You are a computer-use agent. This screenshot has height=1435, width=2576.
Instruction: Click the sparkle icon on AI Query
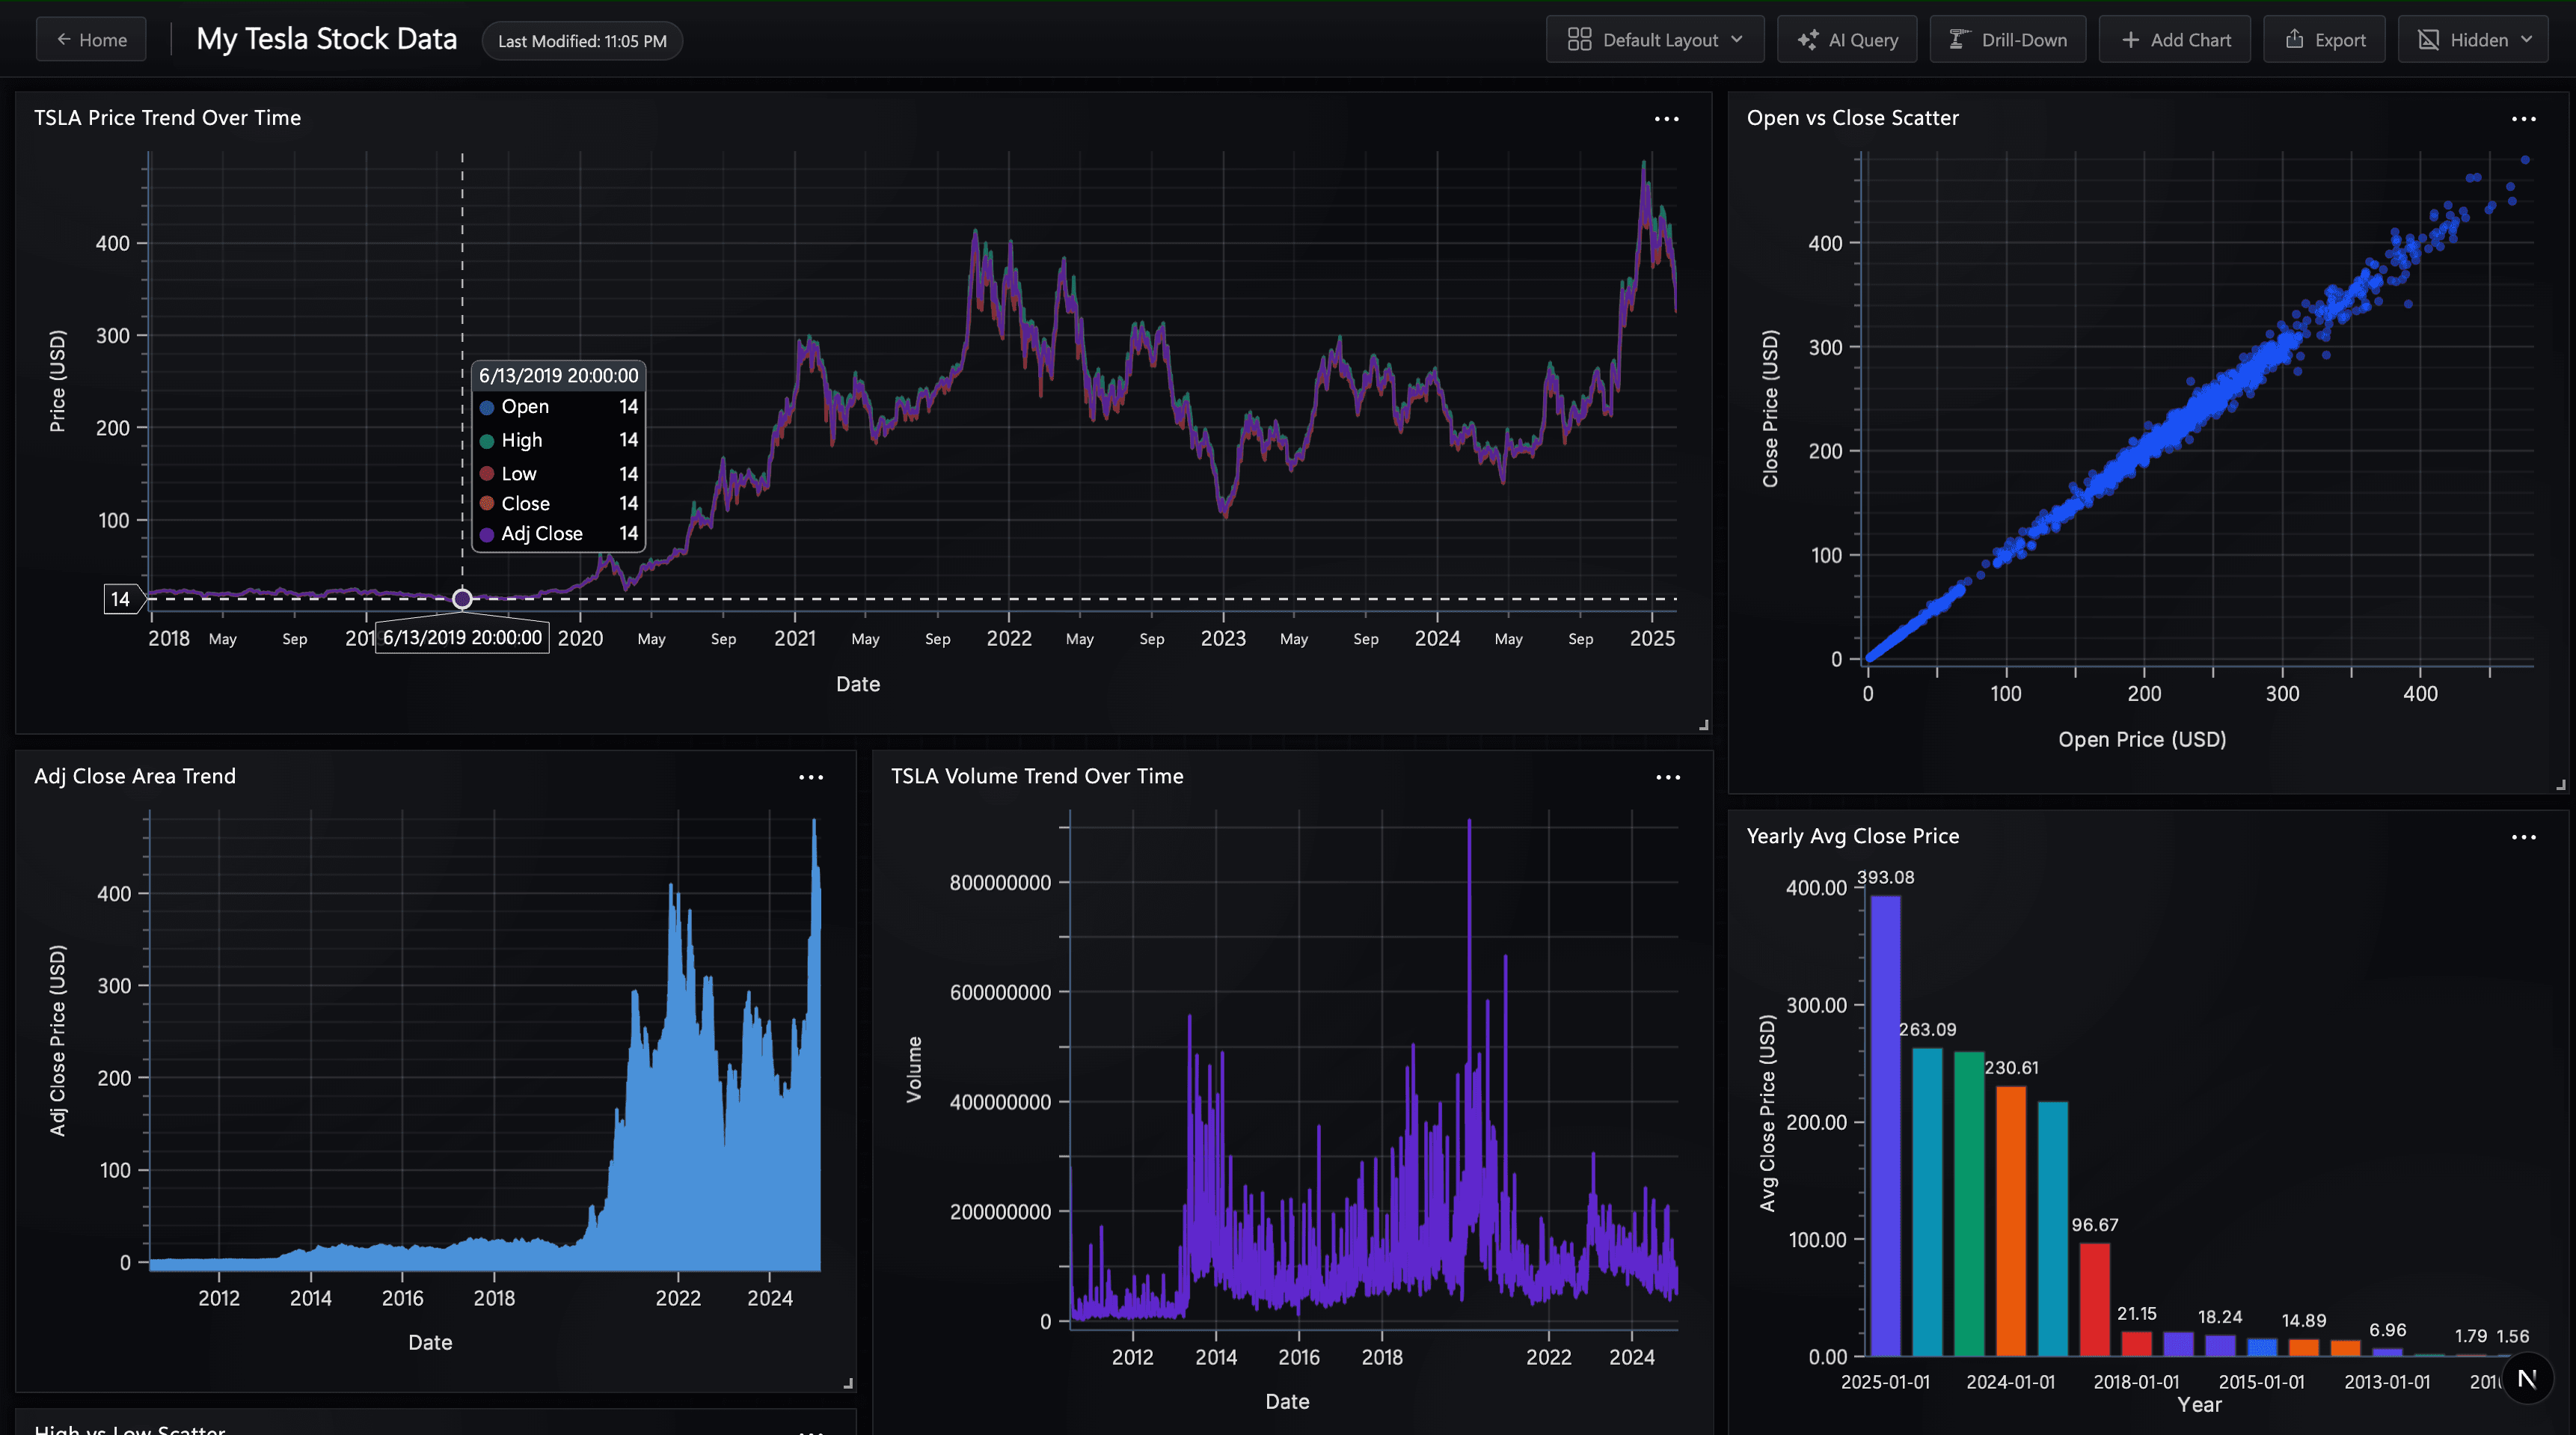1808,40
